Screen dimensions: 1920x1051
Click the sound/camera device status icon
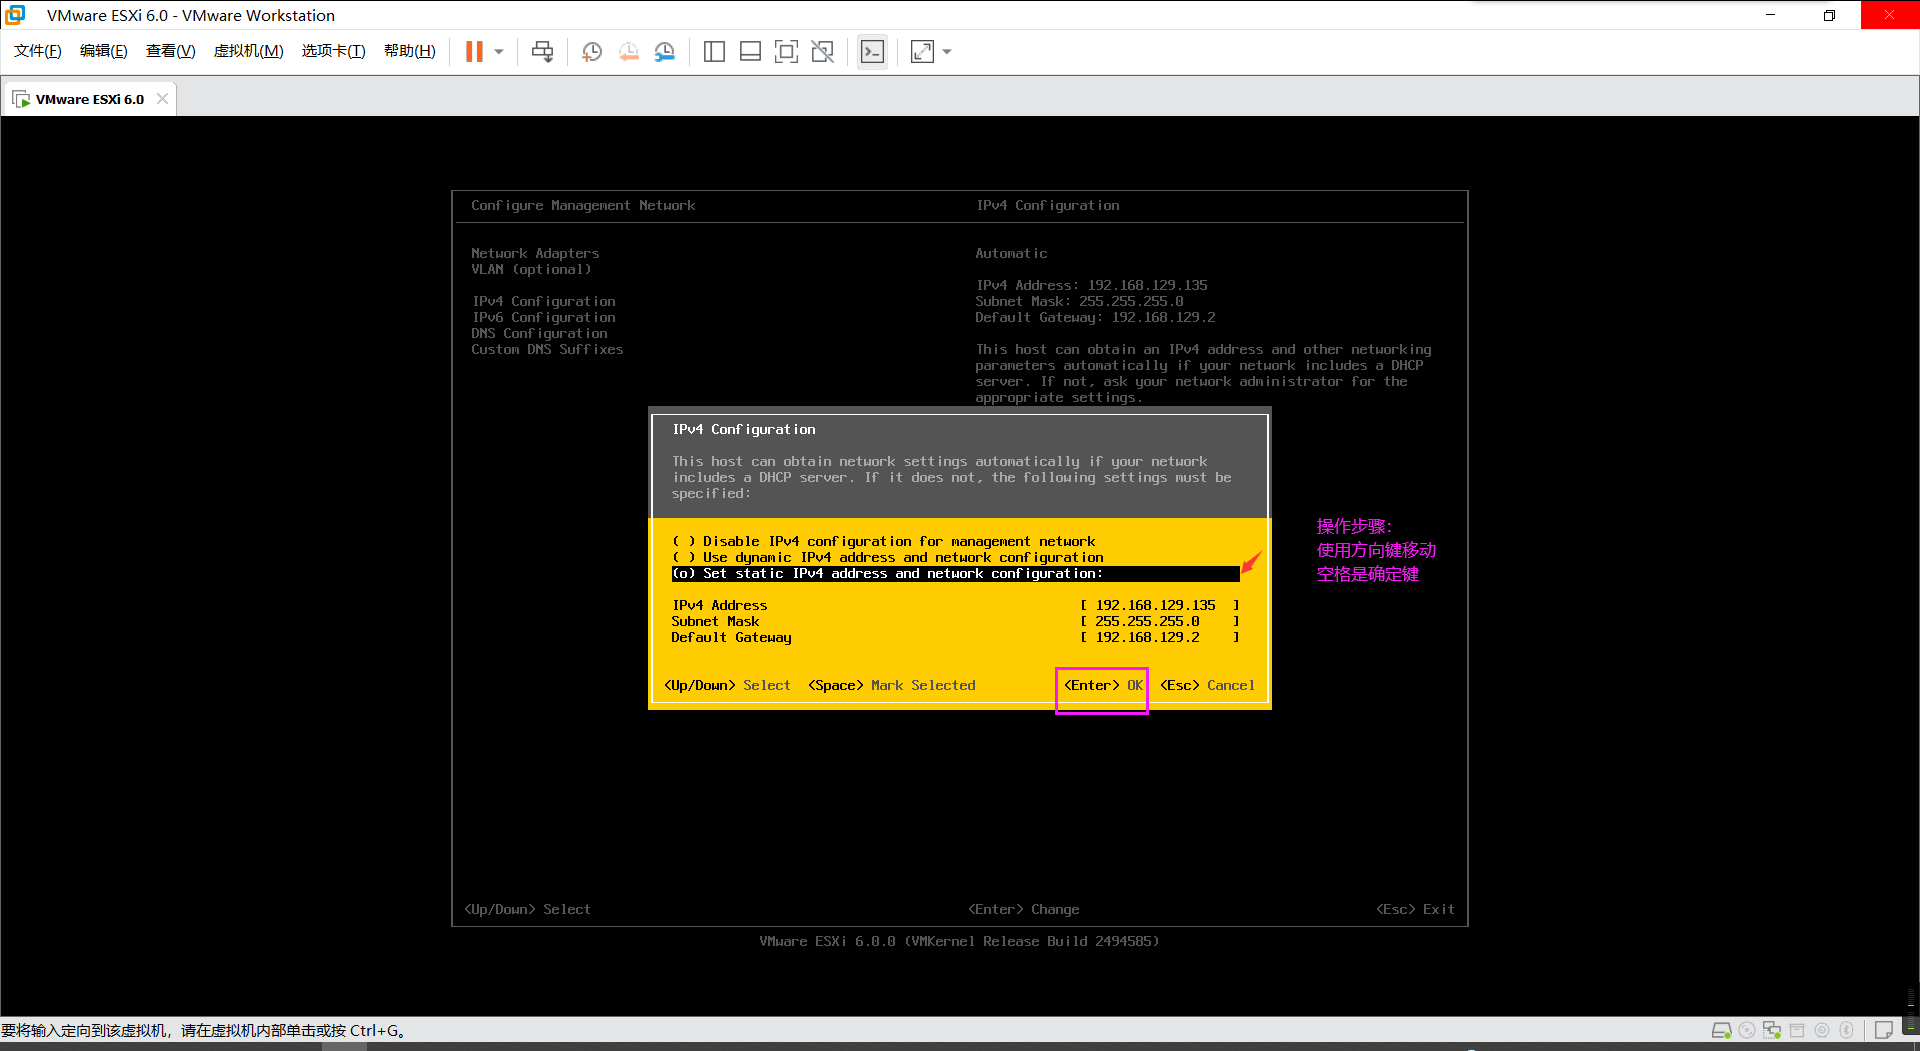point(1822,1030)
